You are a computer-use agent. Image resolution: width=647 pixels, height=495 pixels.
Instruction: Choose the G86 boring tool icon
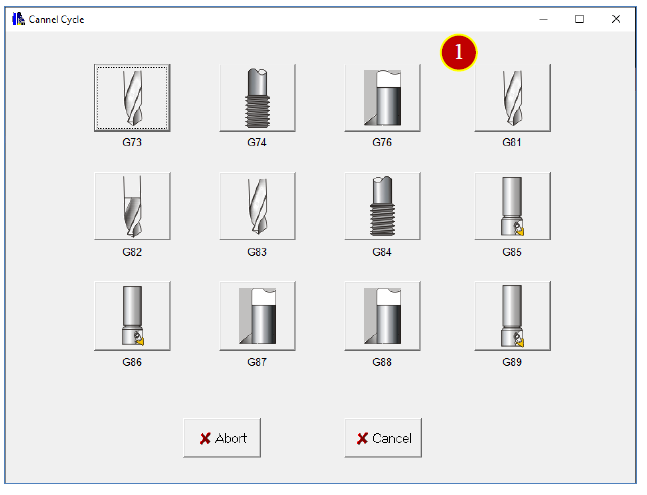click(x=132, y=316)
